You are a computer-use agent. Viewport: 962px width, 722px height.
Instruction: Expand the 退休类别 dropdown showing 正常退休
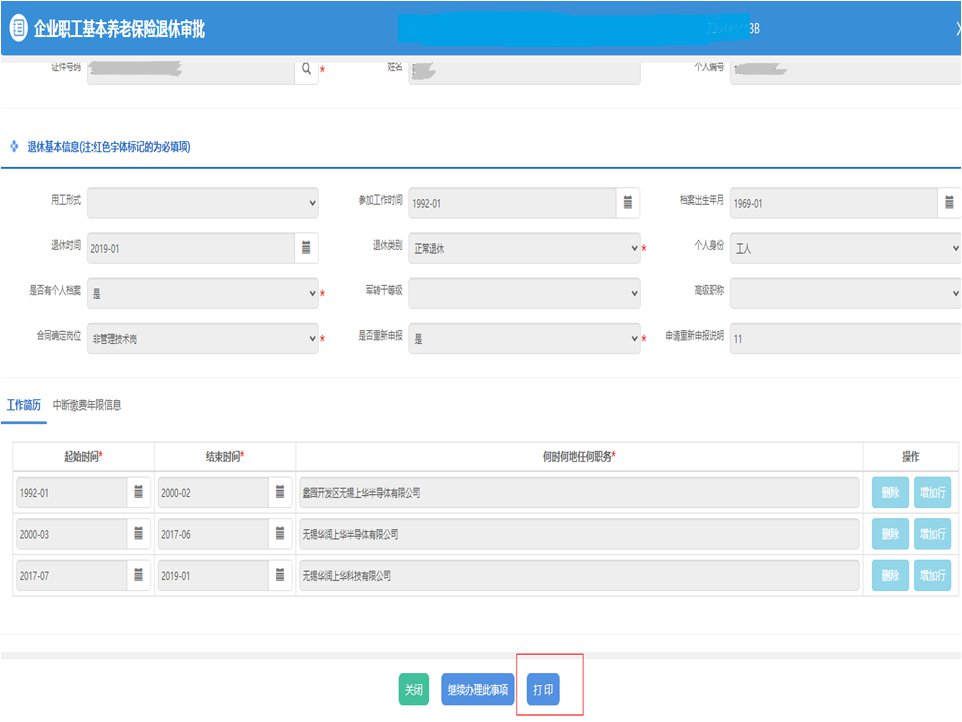524,248
